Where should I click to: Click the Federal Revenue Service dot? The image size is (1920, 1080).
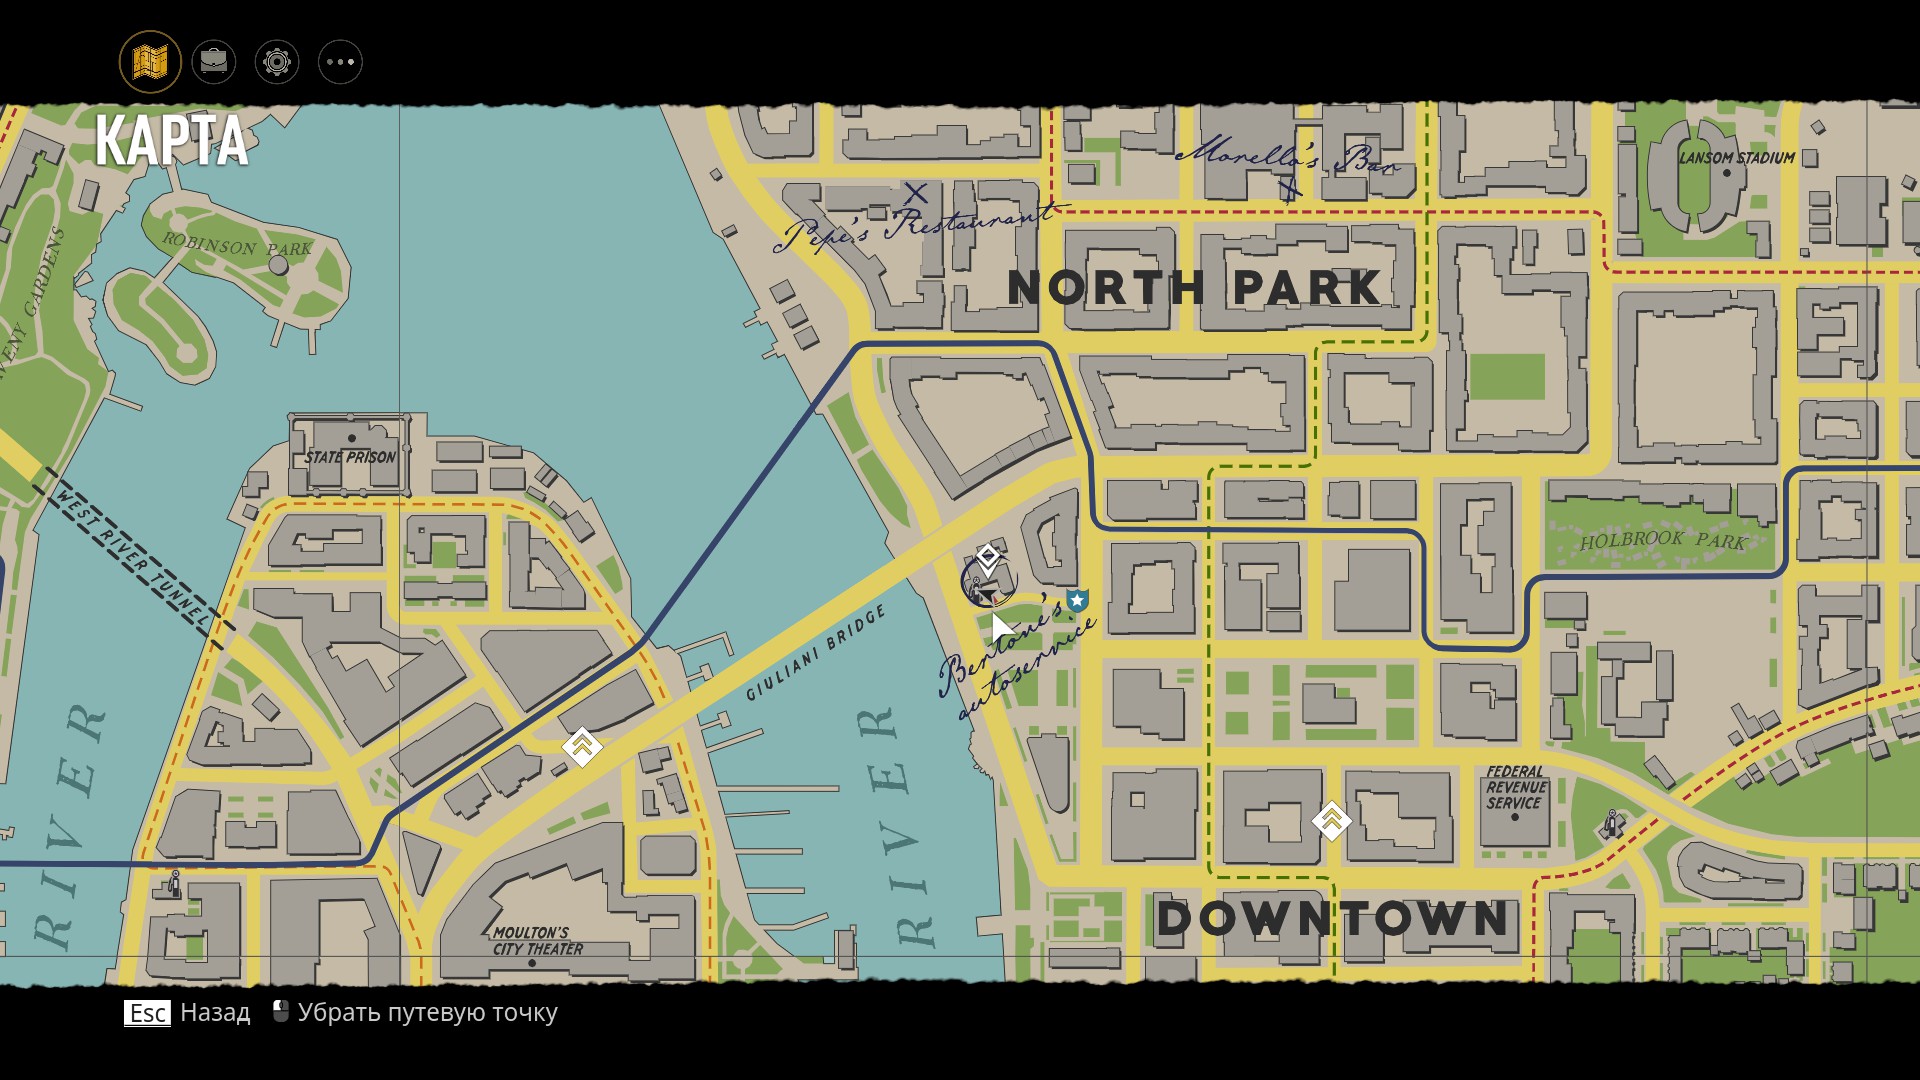(1514, 817)
